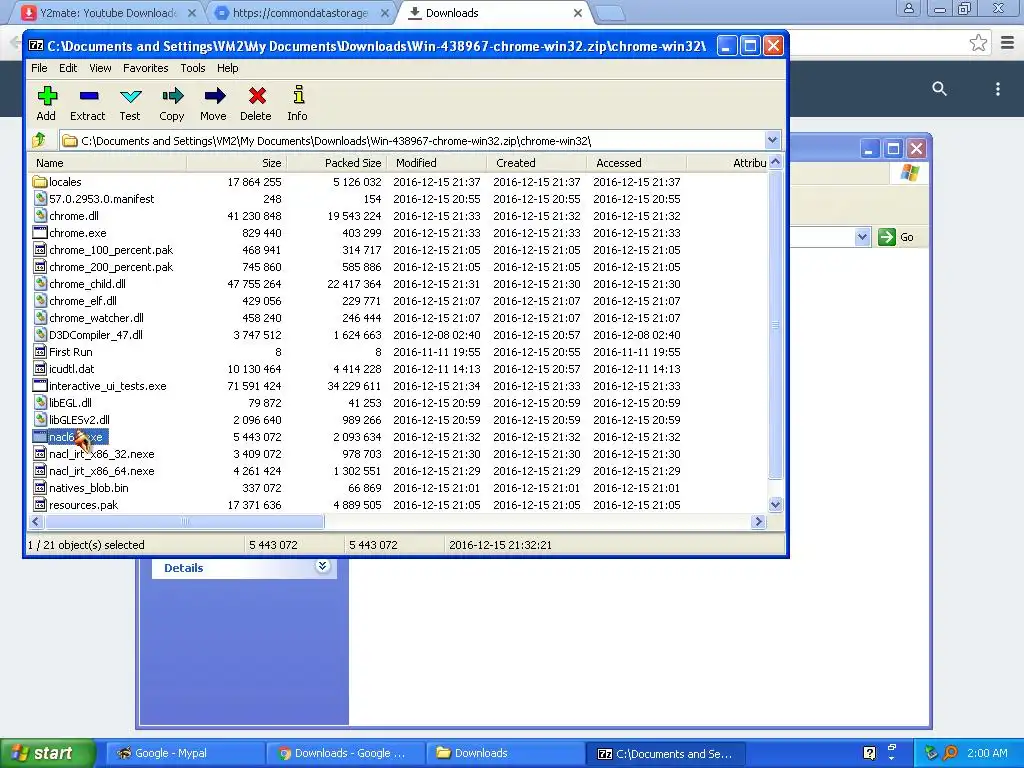Screen dimensions: 1024x768
Task: Open the Favorites menu
Action: [146, 68]
